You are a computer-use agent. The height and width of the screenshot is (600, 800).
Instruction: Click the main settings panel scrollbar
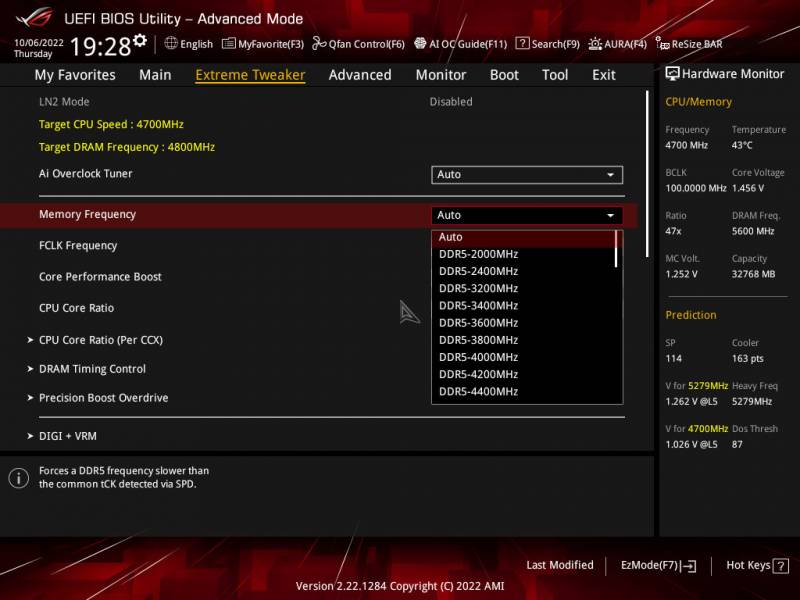coord(647,174)
